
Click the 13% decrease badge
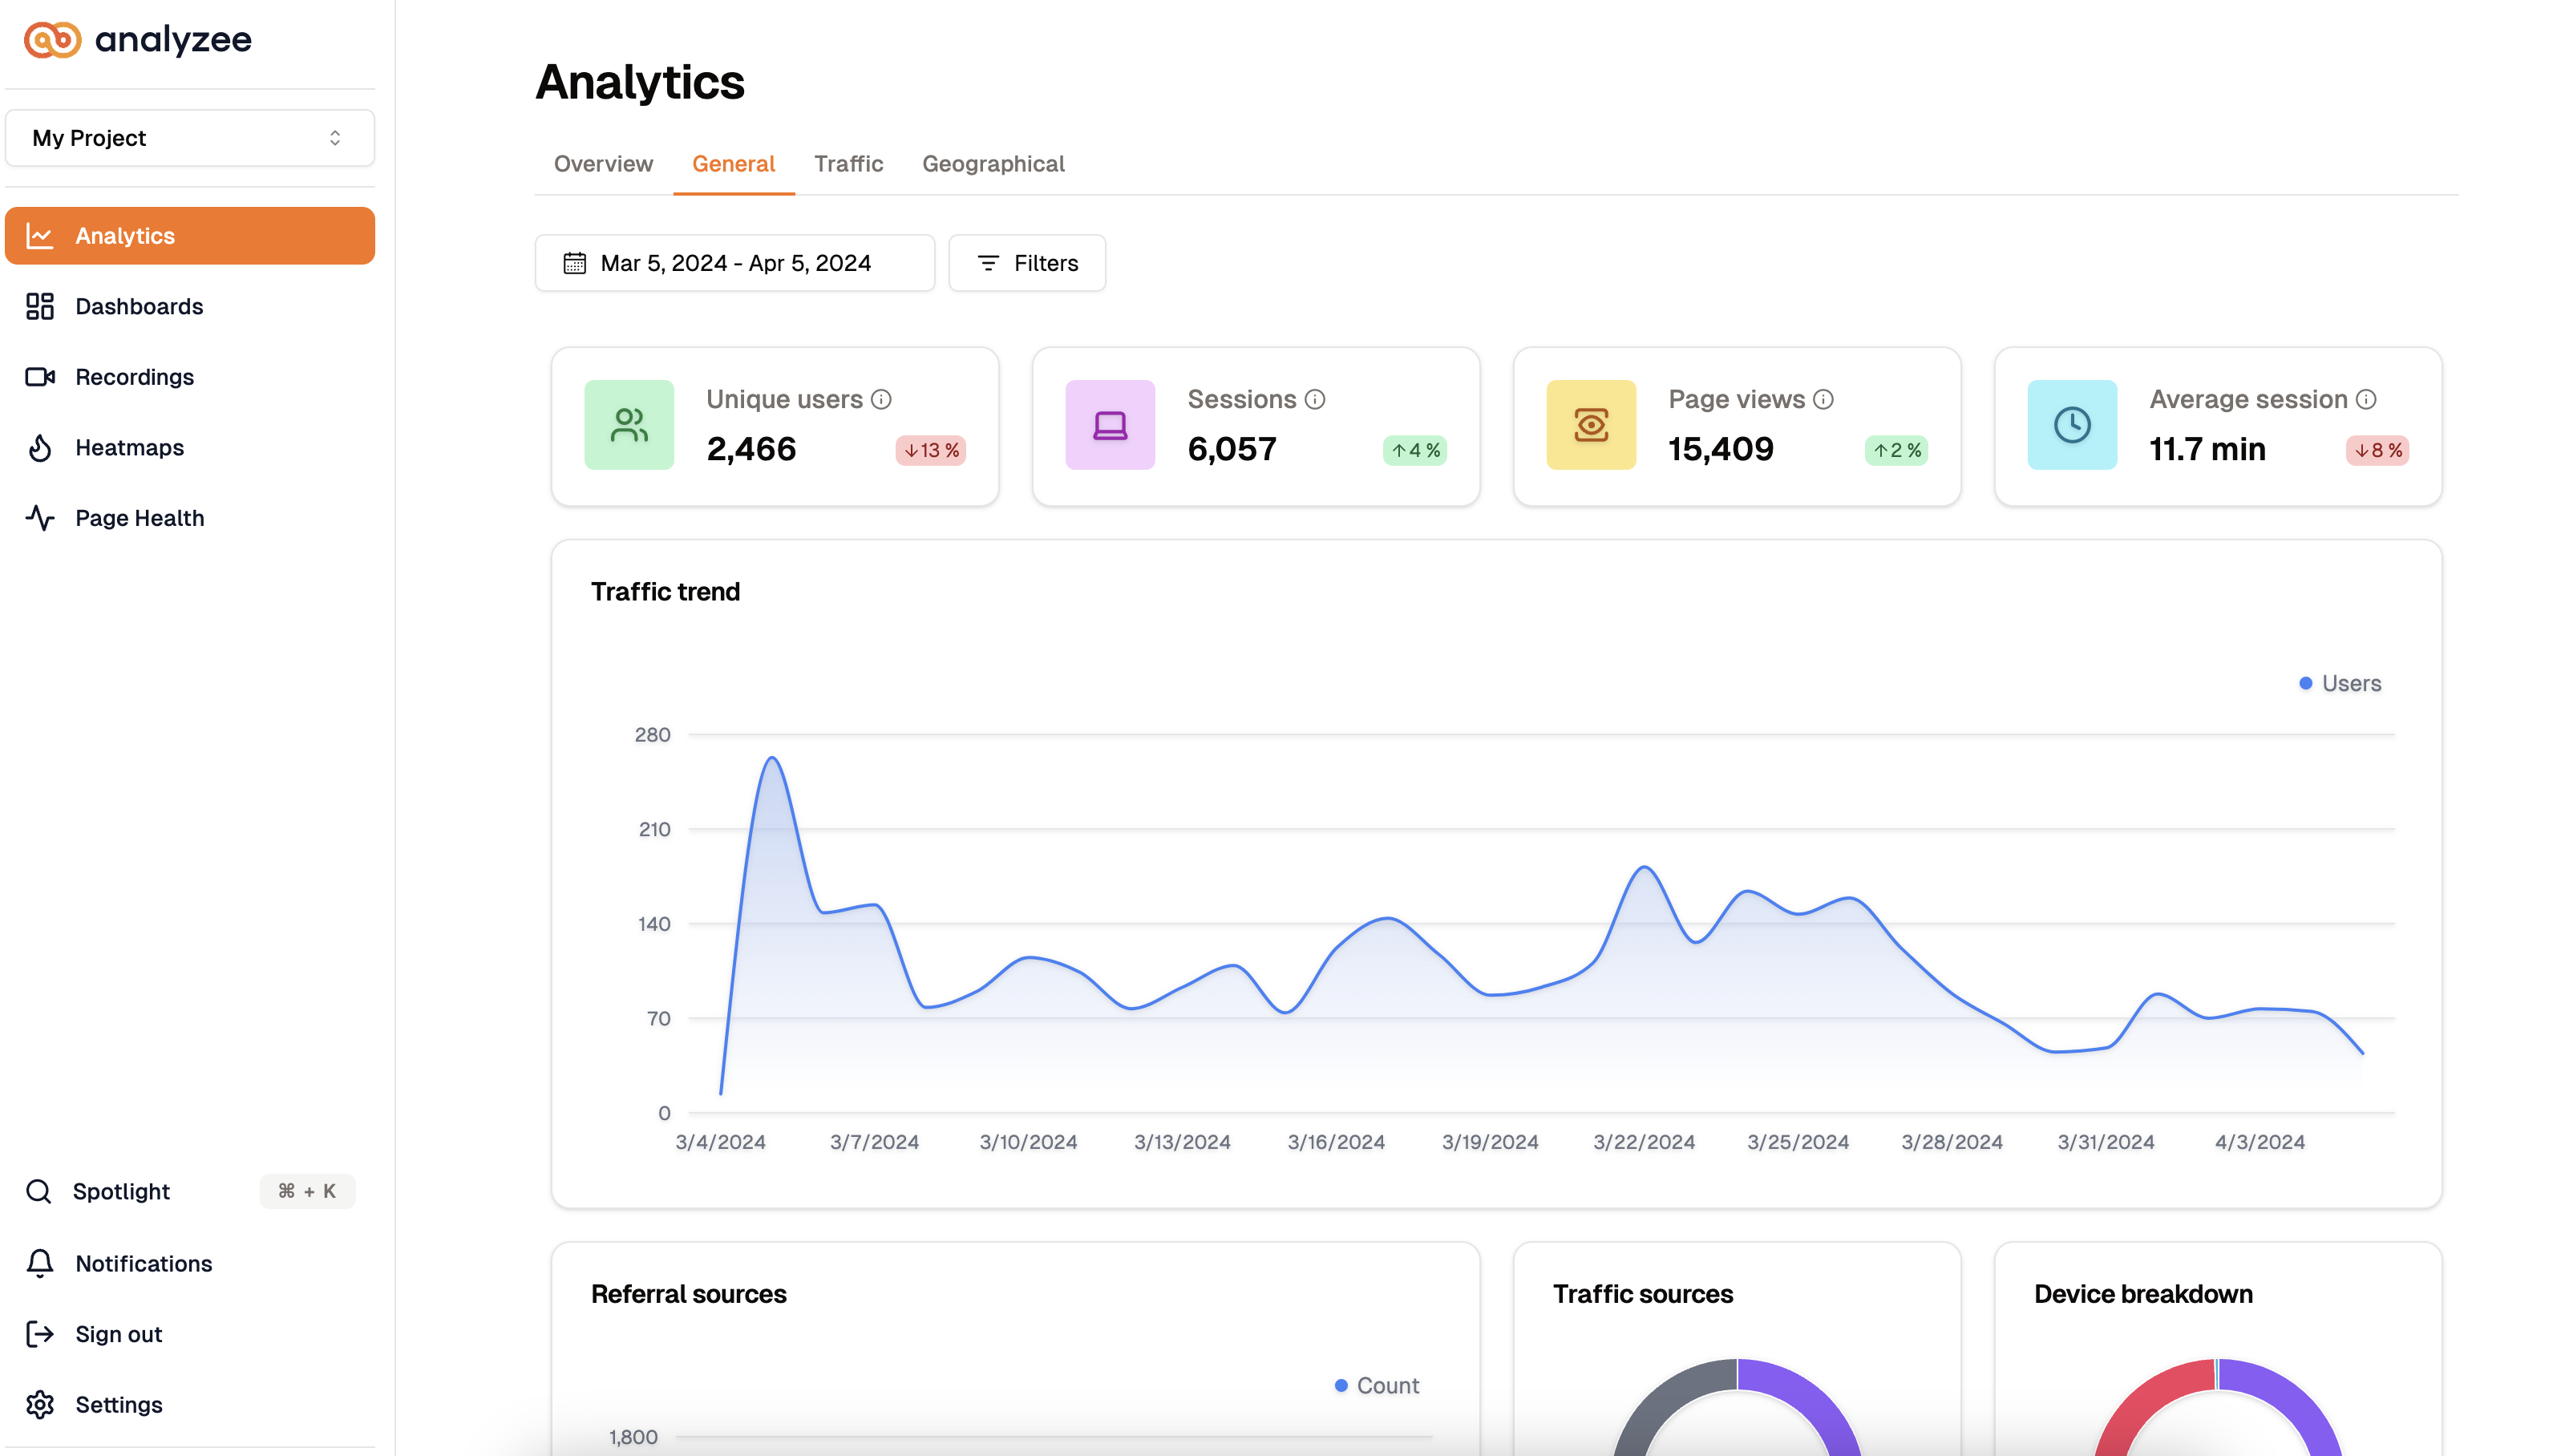coord(931,450)
